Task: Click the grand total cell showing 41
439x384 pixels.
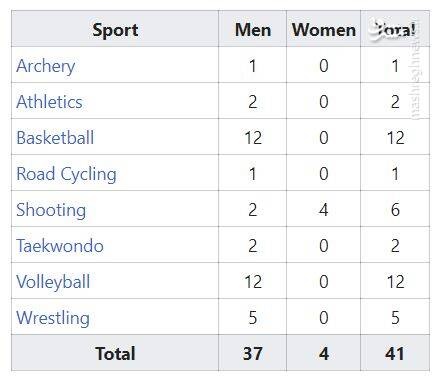Action: [395, 353]
